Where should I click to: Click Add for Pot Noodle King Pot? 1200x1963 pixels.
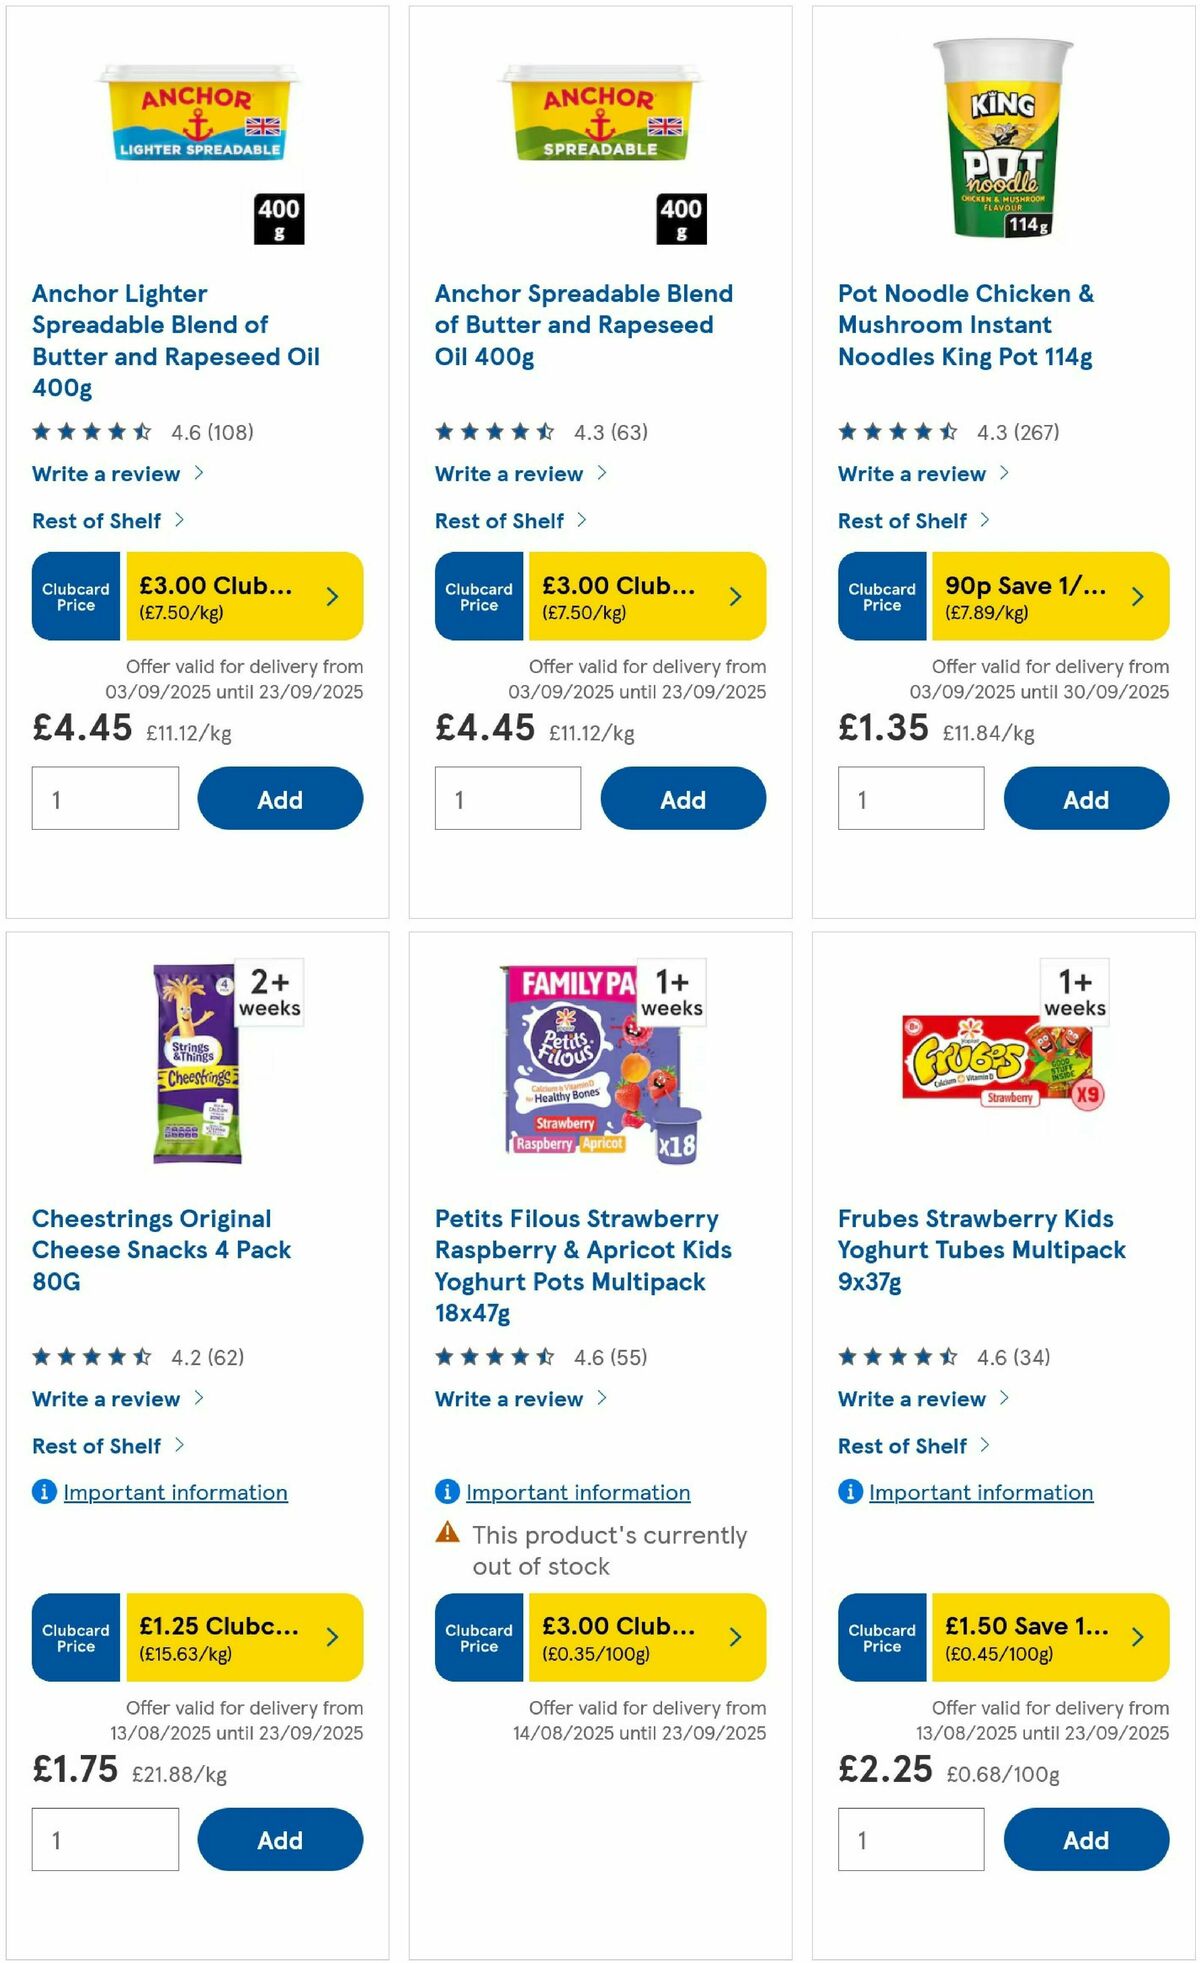pos(1086,799)
